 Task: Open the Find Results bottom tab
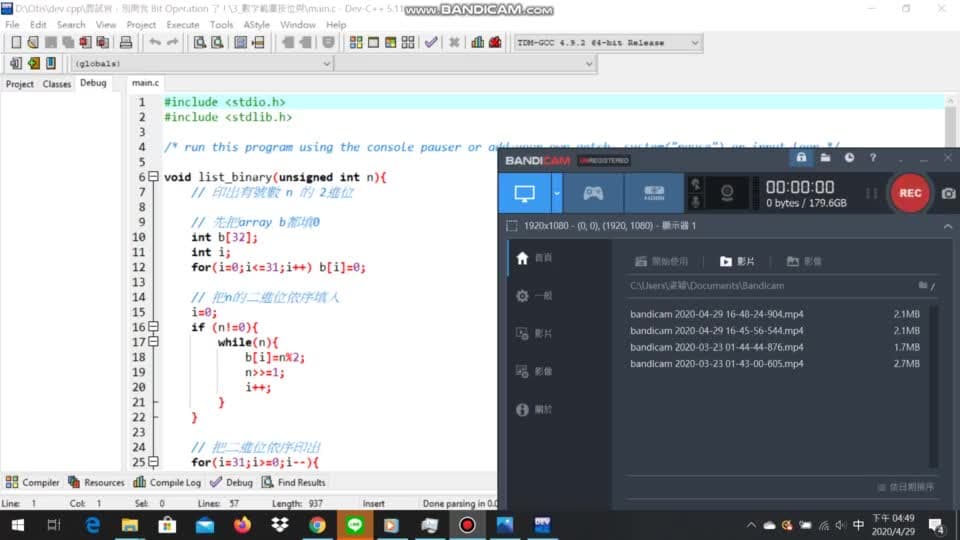coord(294,482)
